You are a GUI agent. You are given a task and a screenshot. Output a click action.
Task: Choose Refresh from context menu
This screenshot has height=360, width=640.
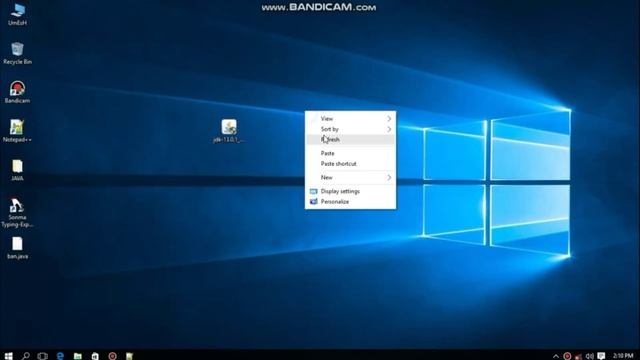350,140
